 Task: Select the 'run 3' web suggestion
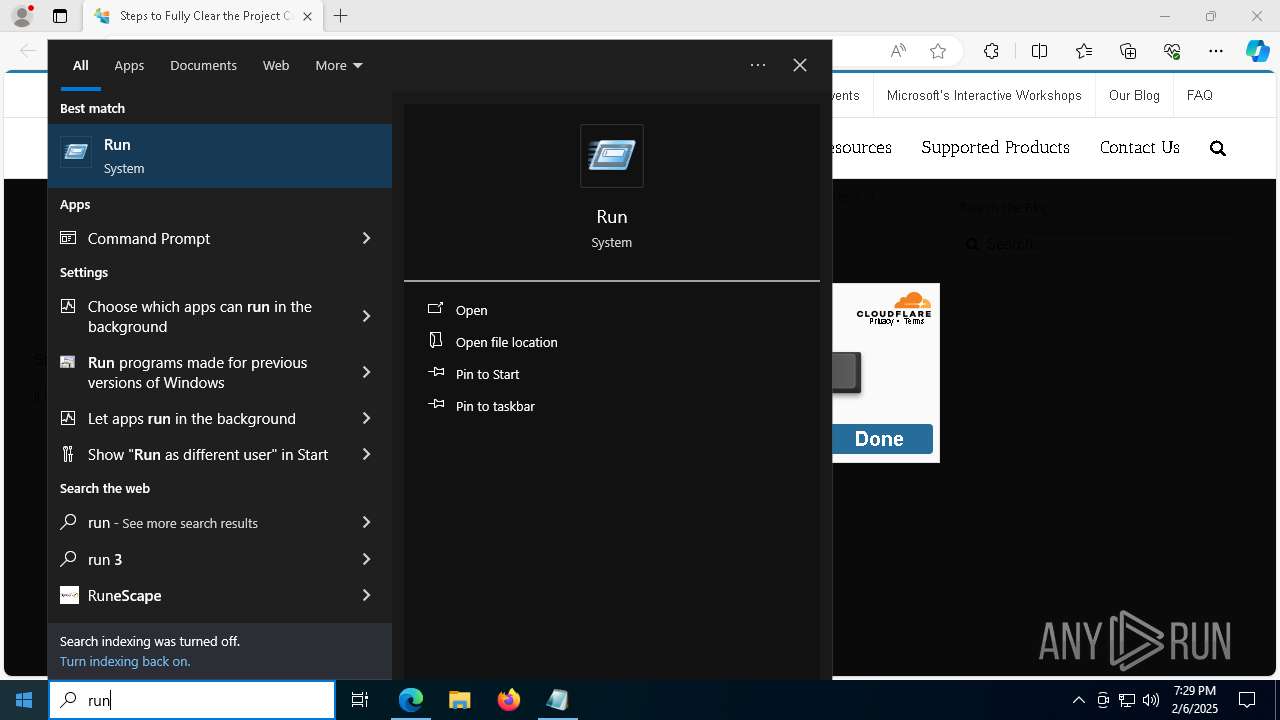(x=105, y=559)
